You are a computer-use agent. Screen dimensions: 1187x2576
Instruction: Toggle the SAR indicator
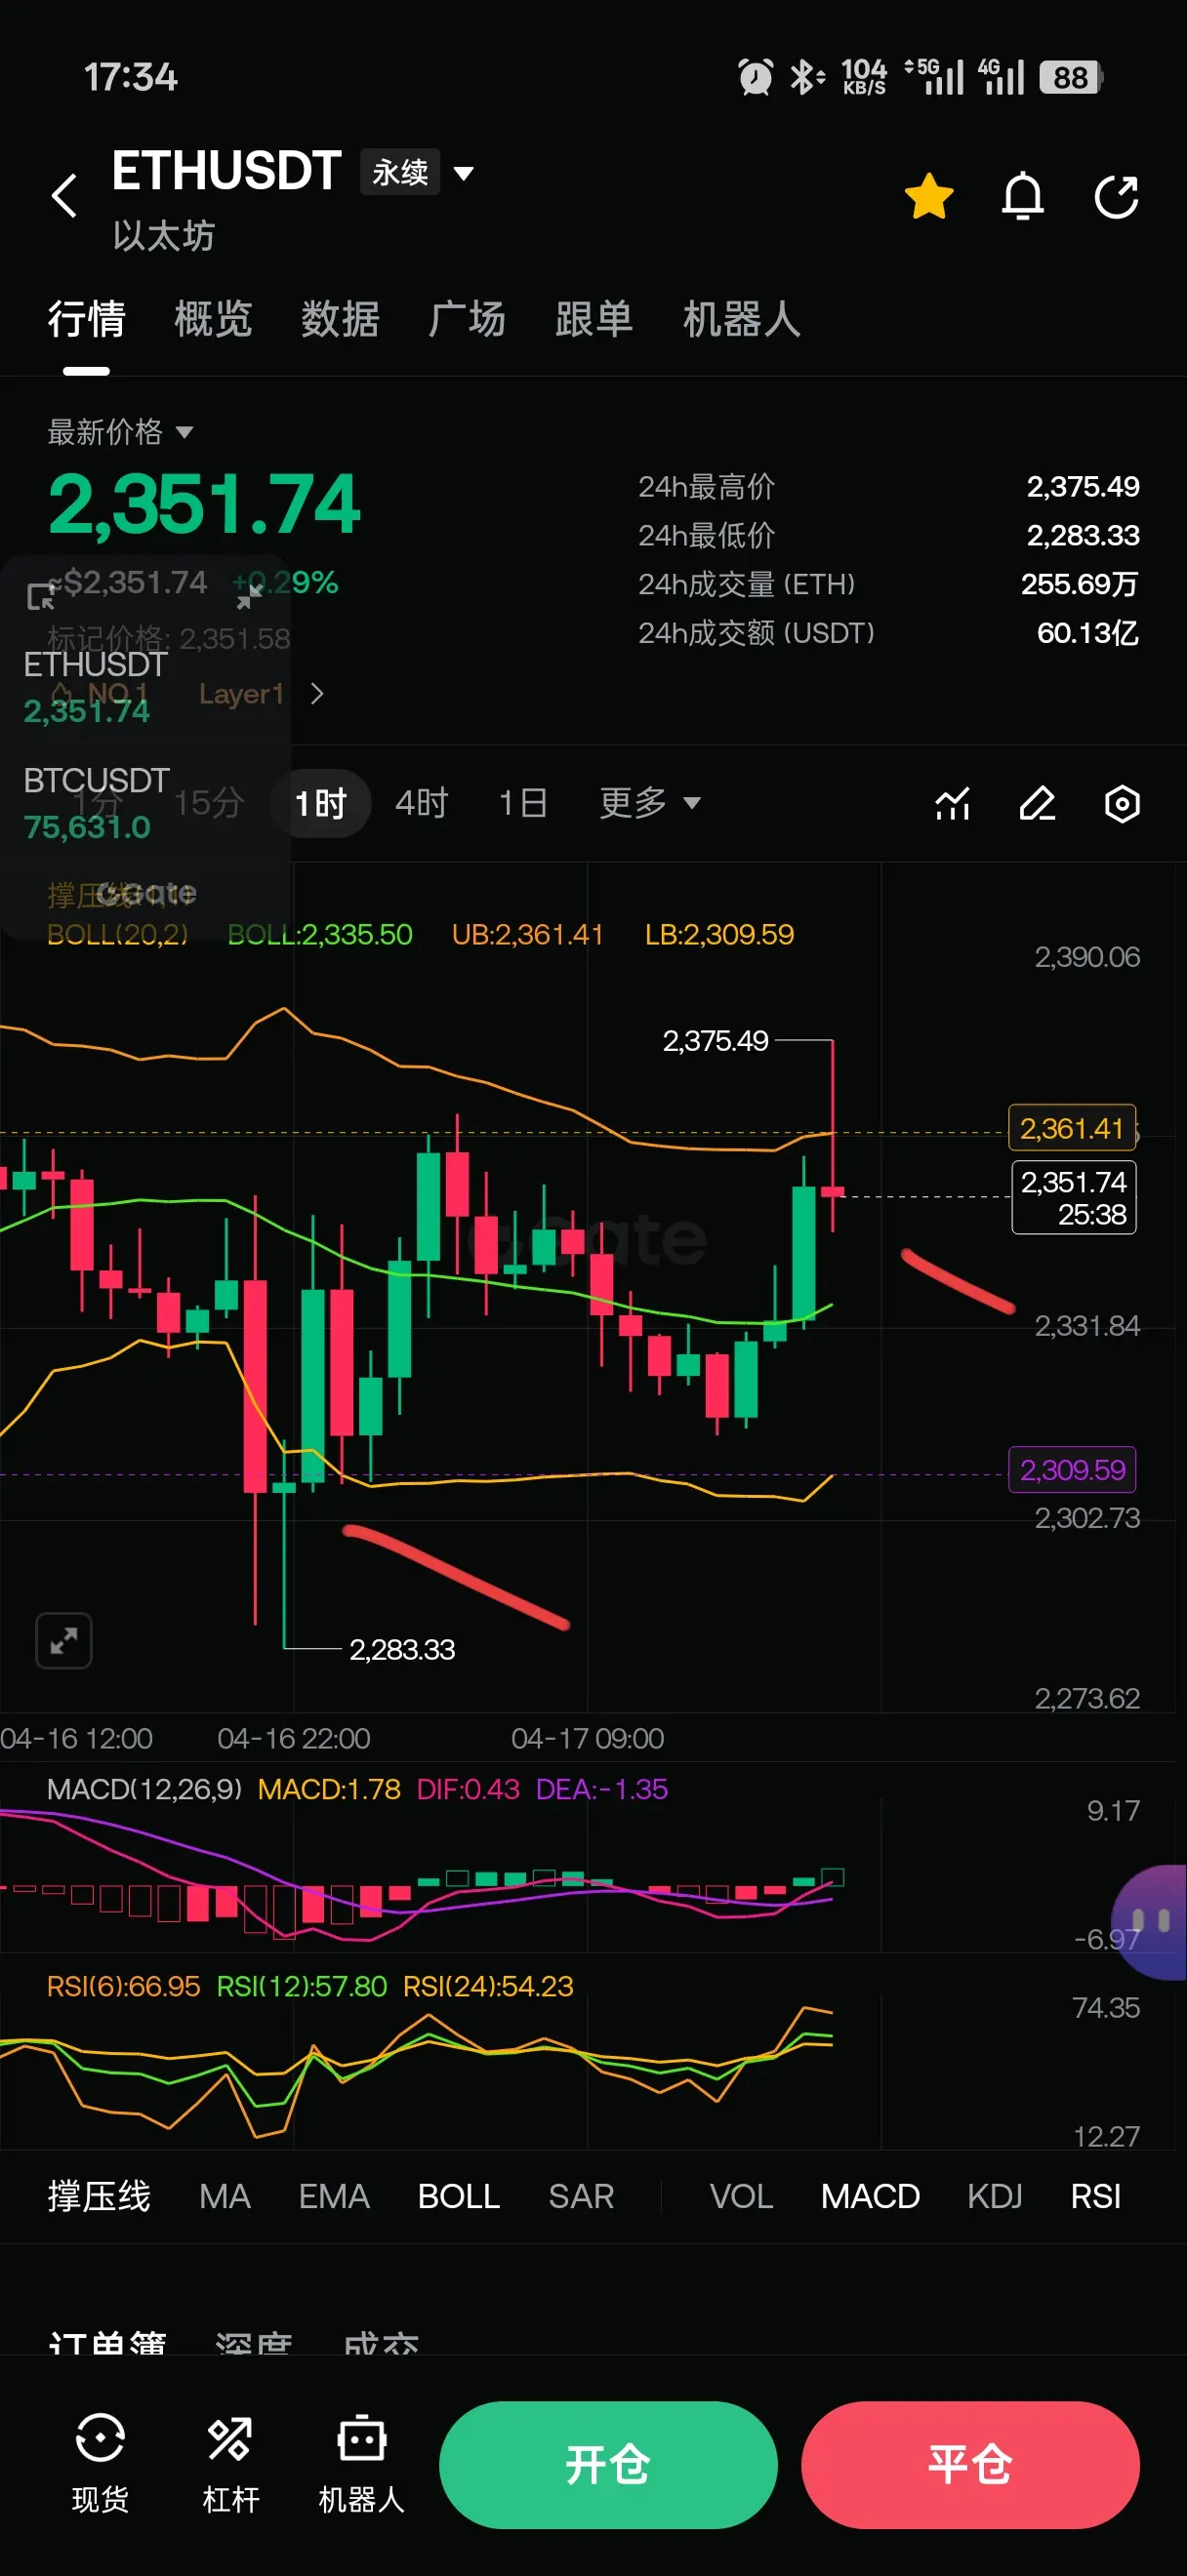click(x=581, y=2196)
